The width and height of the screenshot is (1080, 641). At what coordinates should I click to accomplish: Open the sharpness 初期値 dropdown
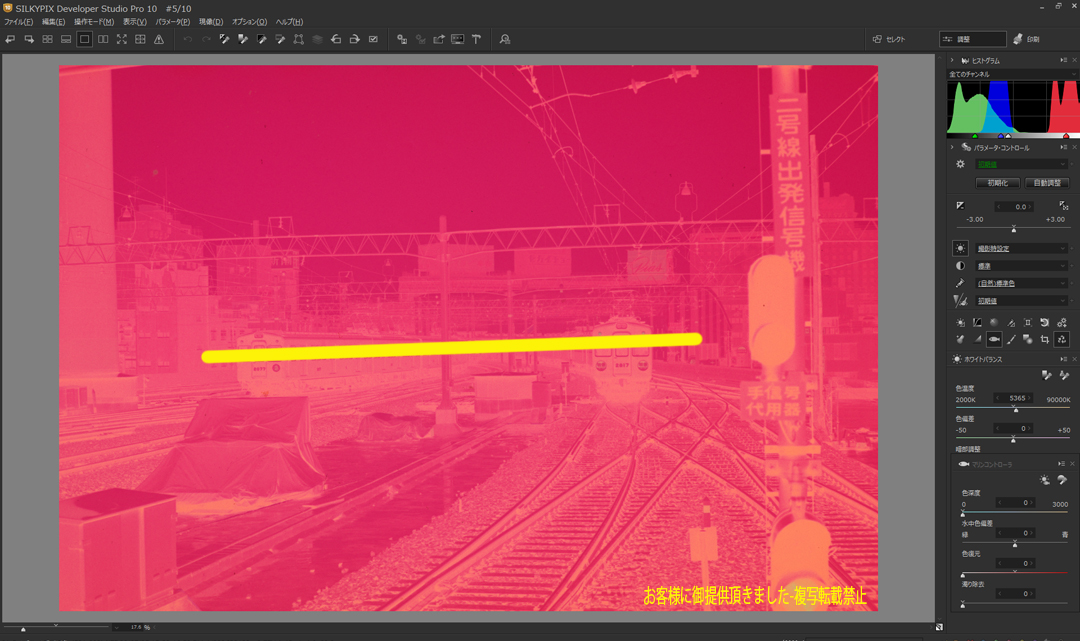(1021, 302)
